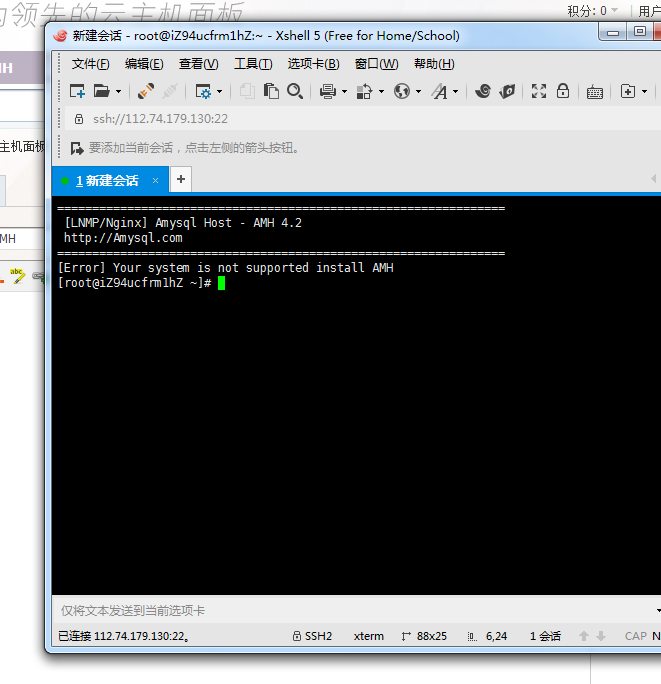Launch Xftp from the toolbar icon
Viewport: 661px width, 684px height.
point(508,91)
